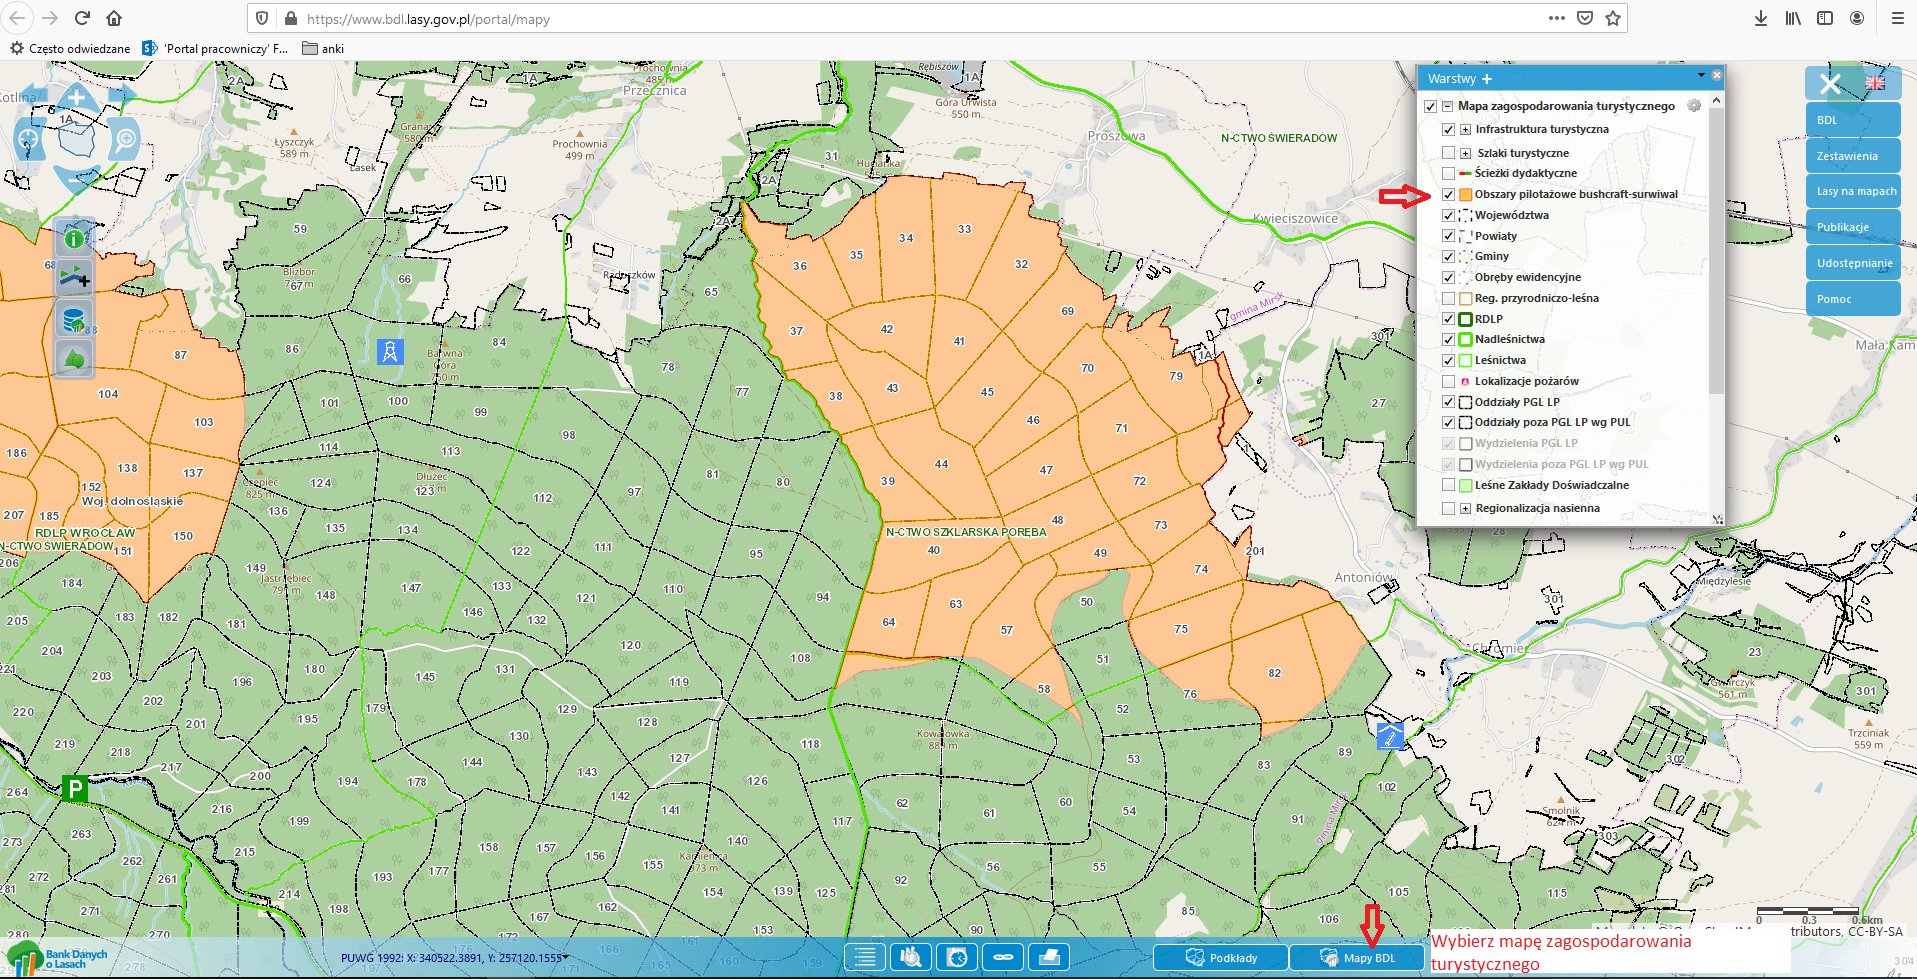
Task: Expand the Infrastruktura turystyczna layer group
Action: pyautogui.click(x=1466, y=129)
